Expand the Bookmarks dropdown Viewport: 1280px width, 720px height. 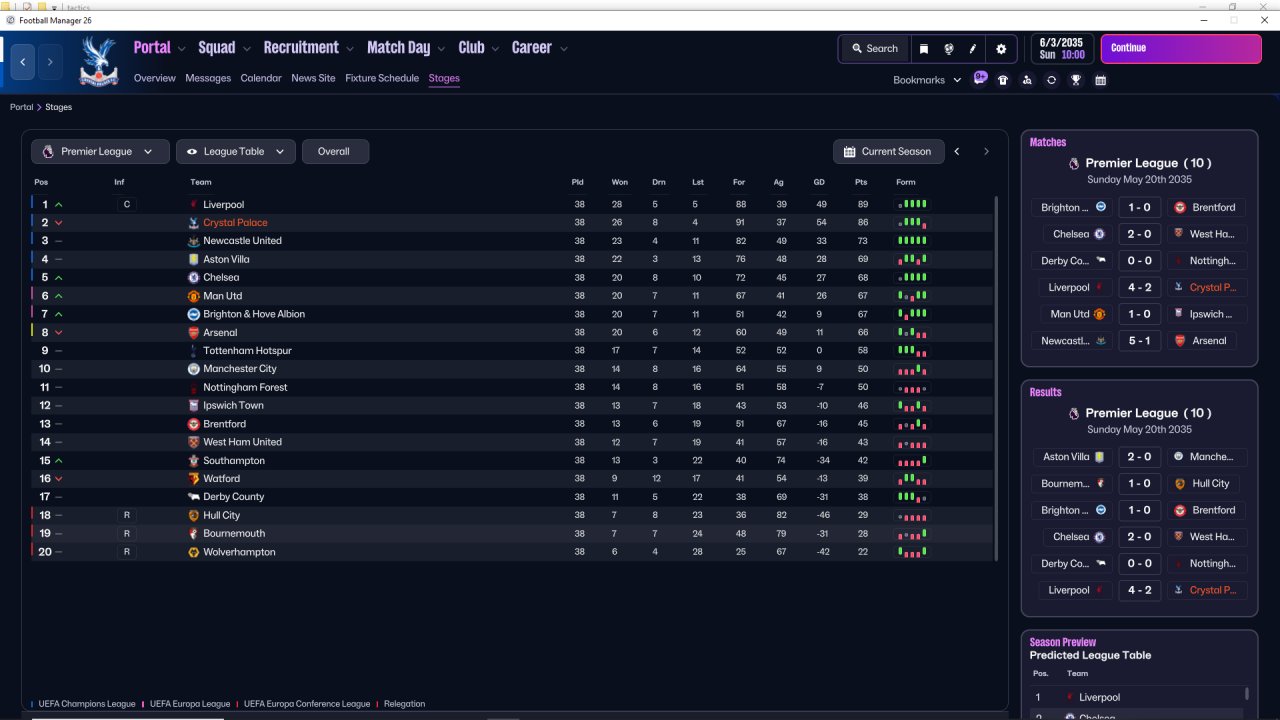[927, 80]
